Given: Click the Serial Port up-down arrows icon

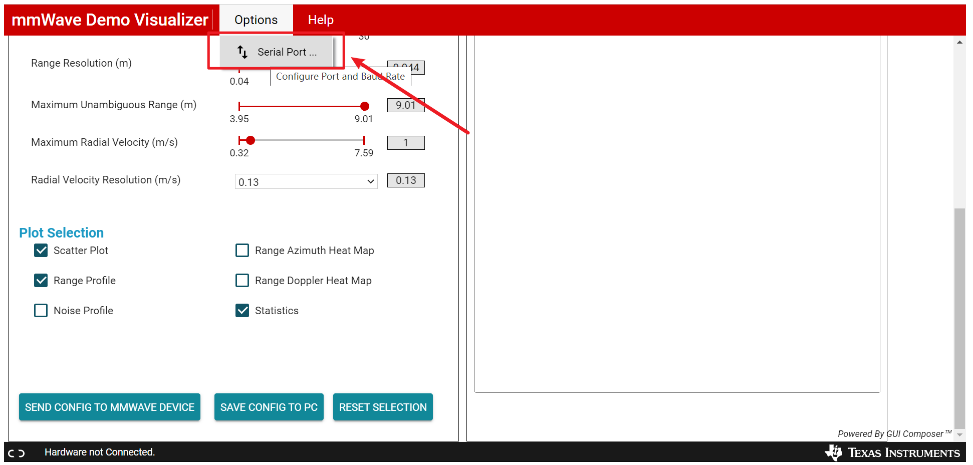Looking at the screenshot, I should 243,52.
